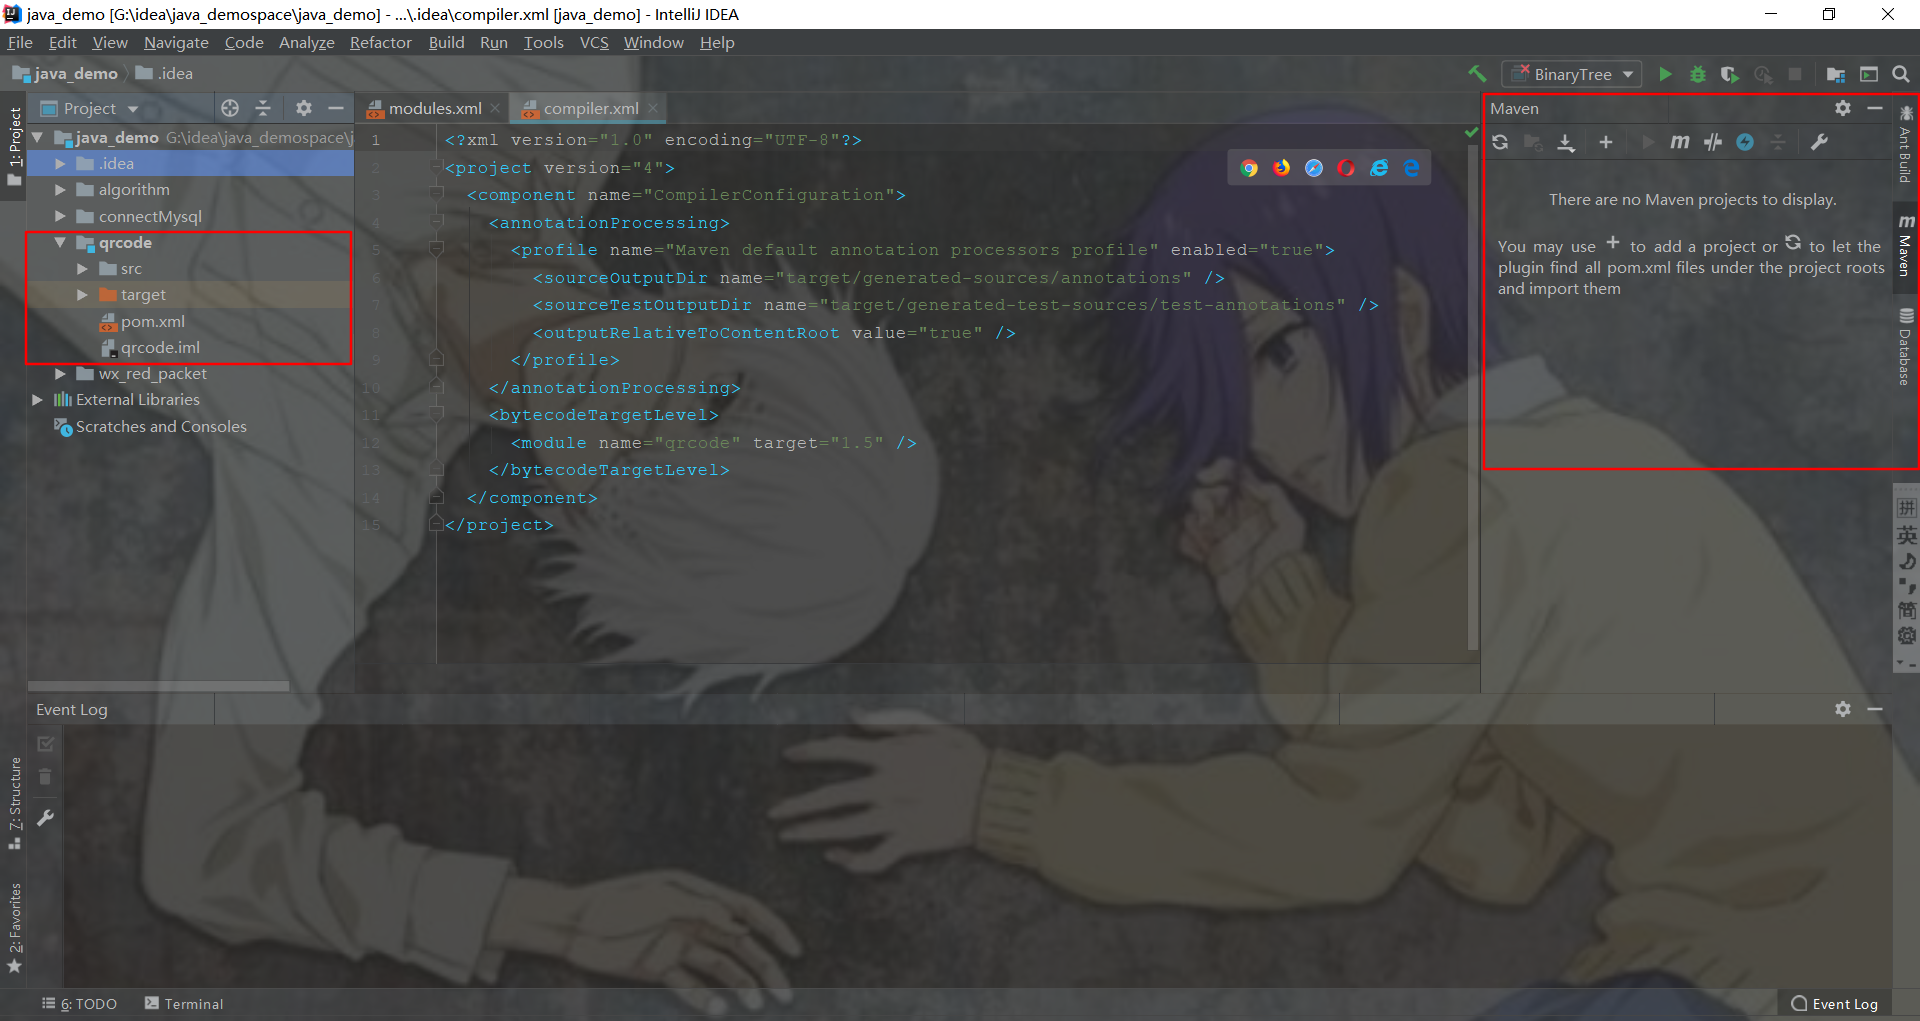
Task: Open the VCS menu
Action: pos(594,42)
